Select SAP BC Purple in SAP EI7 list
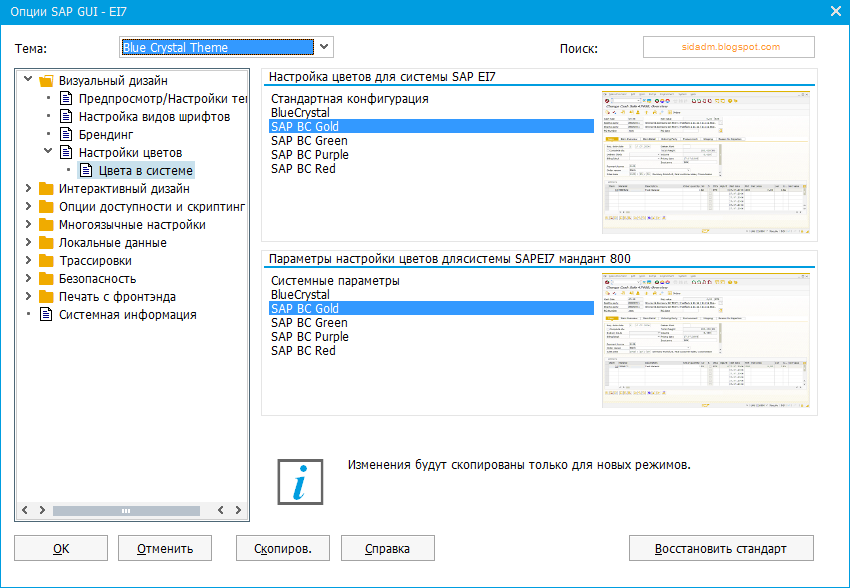 (310, 154)
